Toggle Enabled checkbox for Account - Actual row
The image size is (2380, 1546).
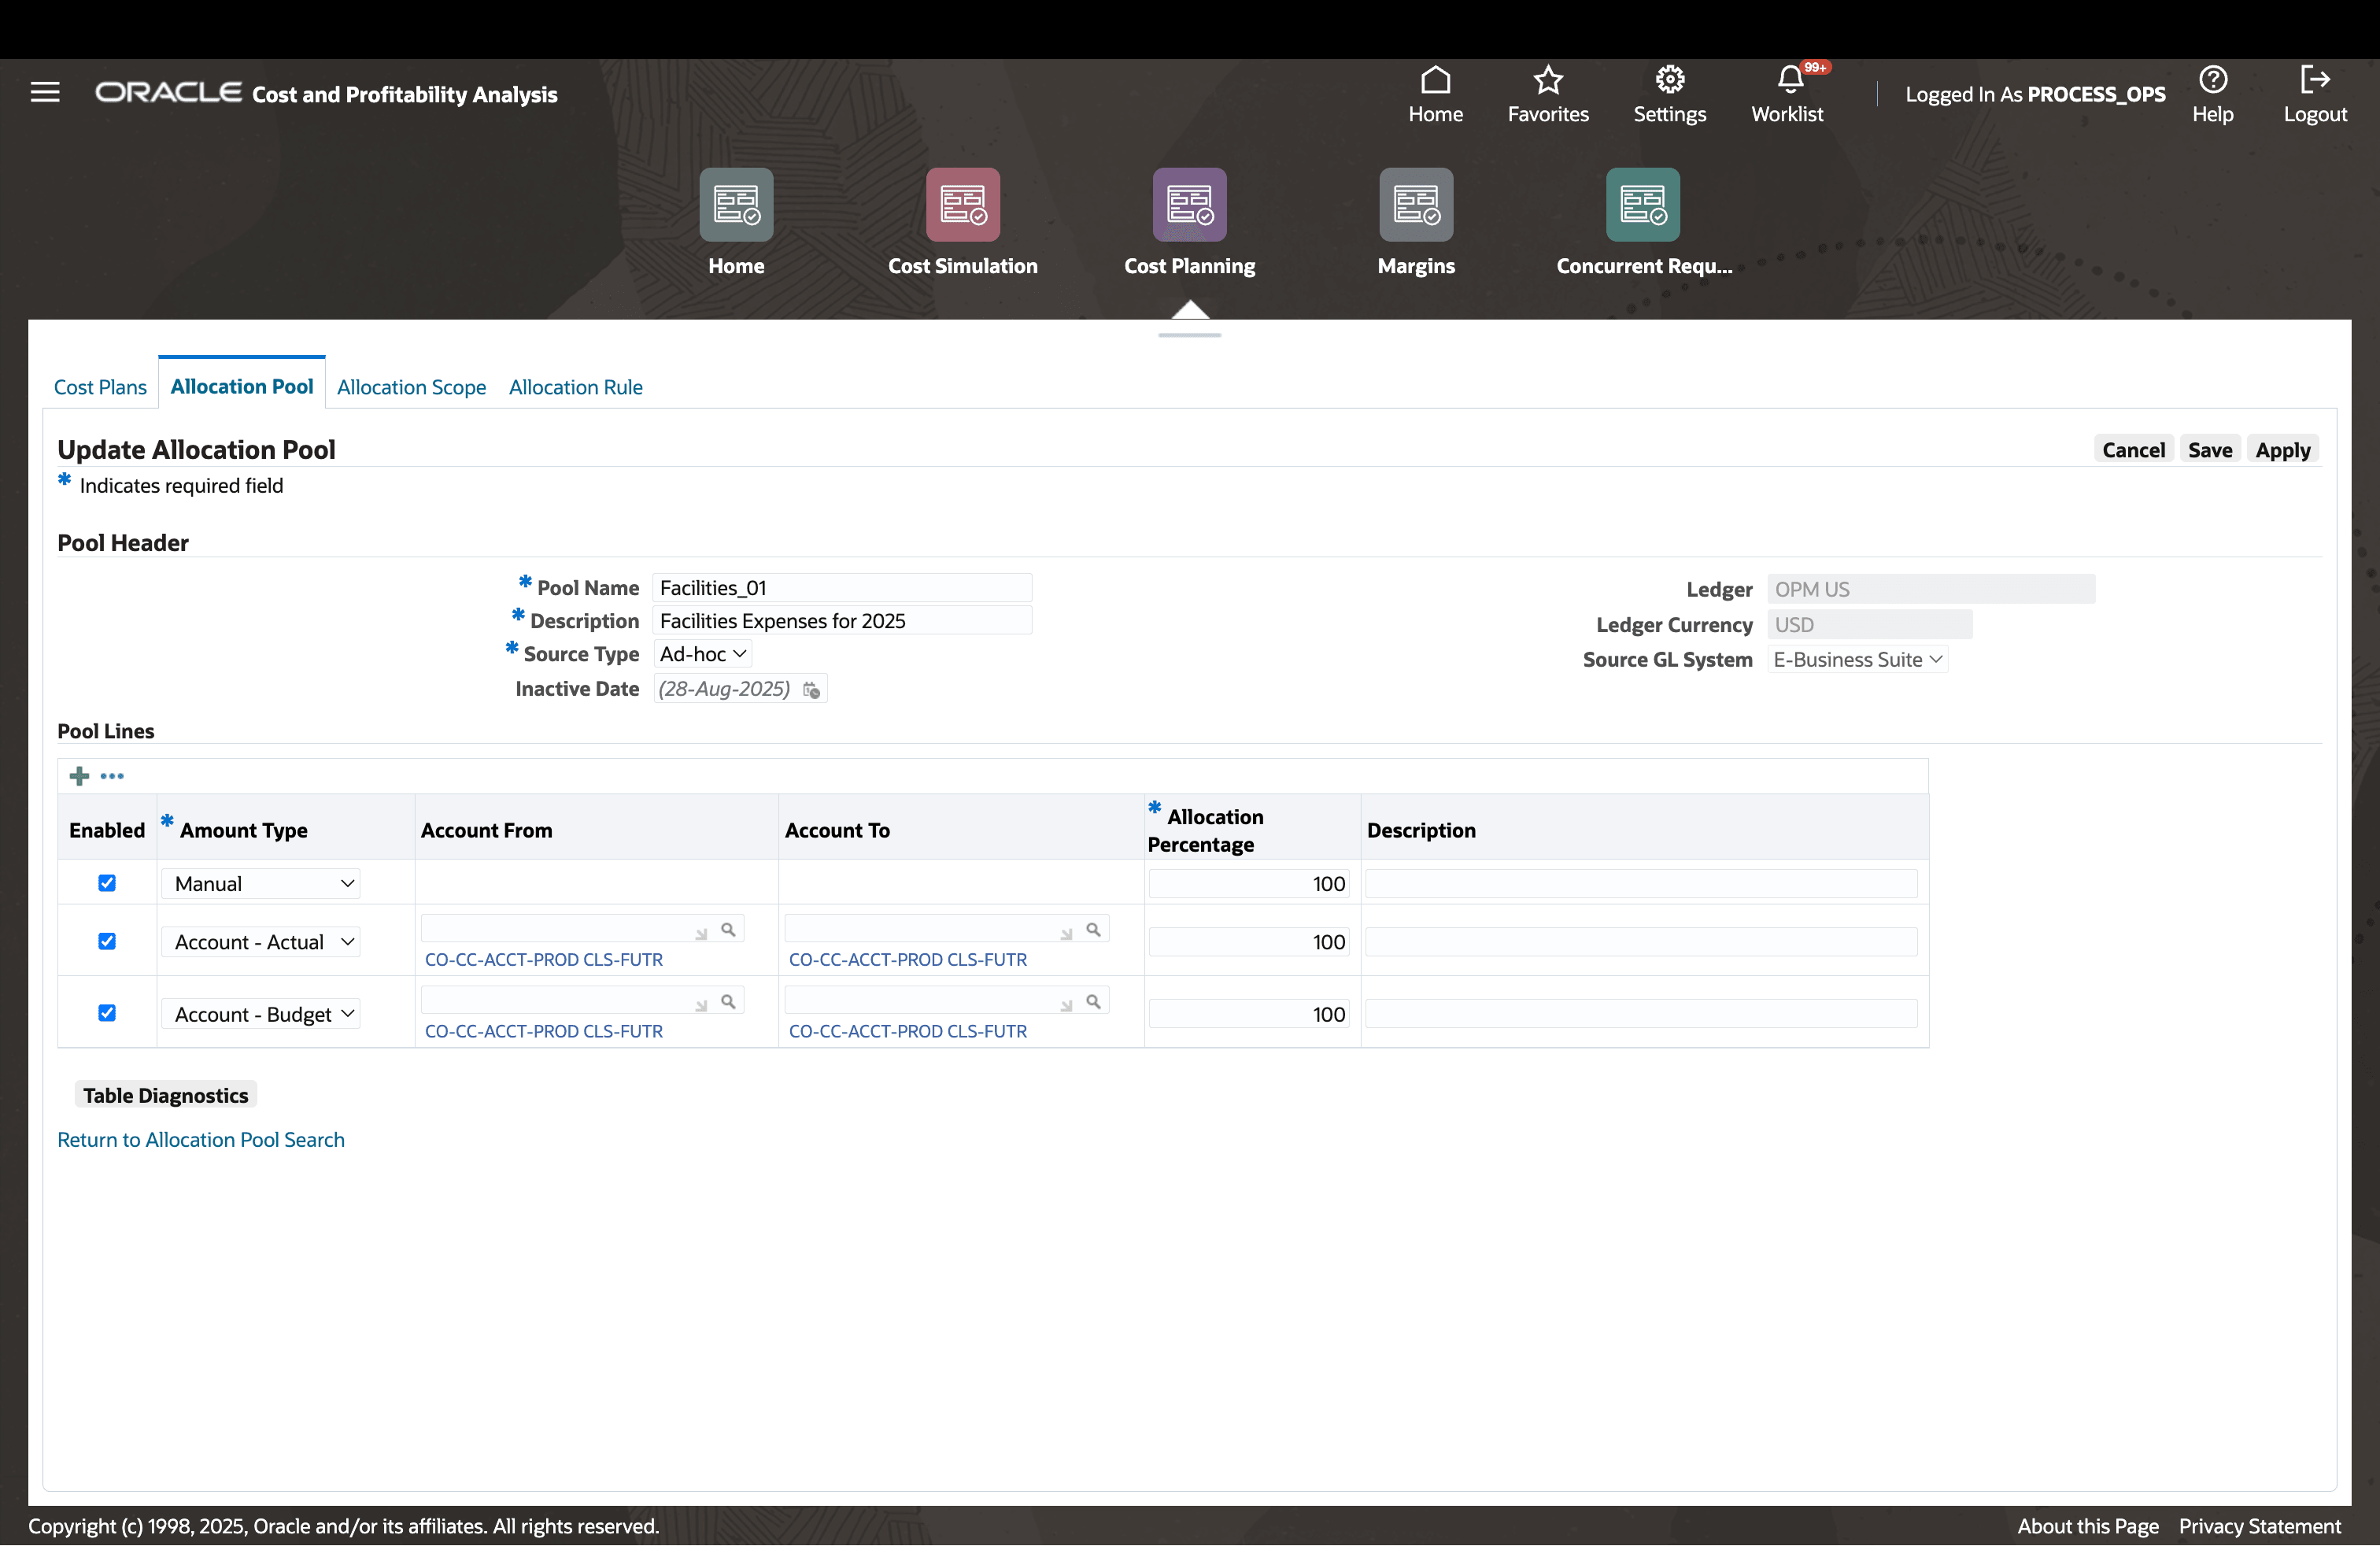pos(107,941)
